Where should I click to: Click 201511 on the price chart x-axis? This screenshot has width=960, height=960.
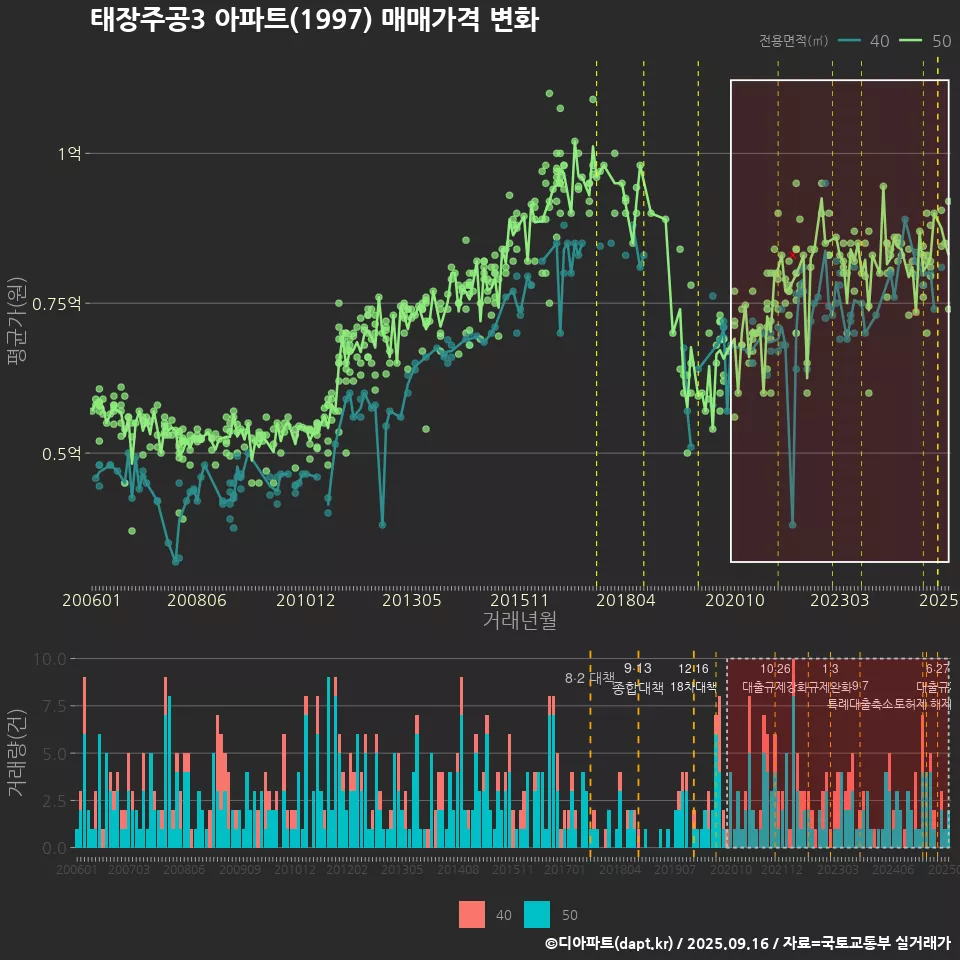point(519,600)
